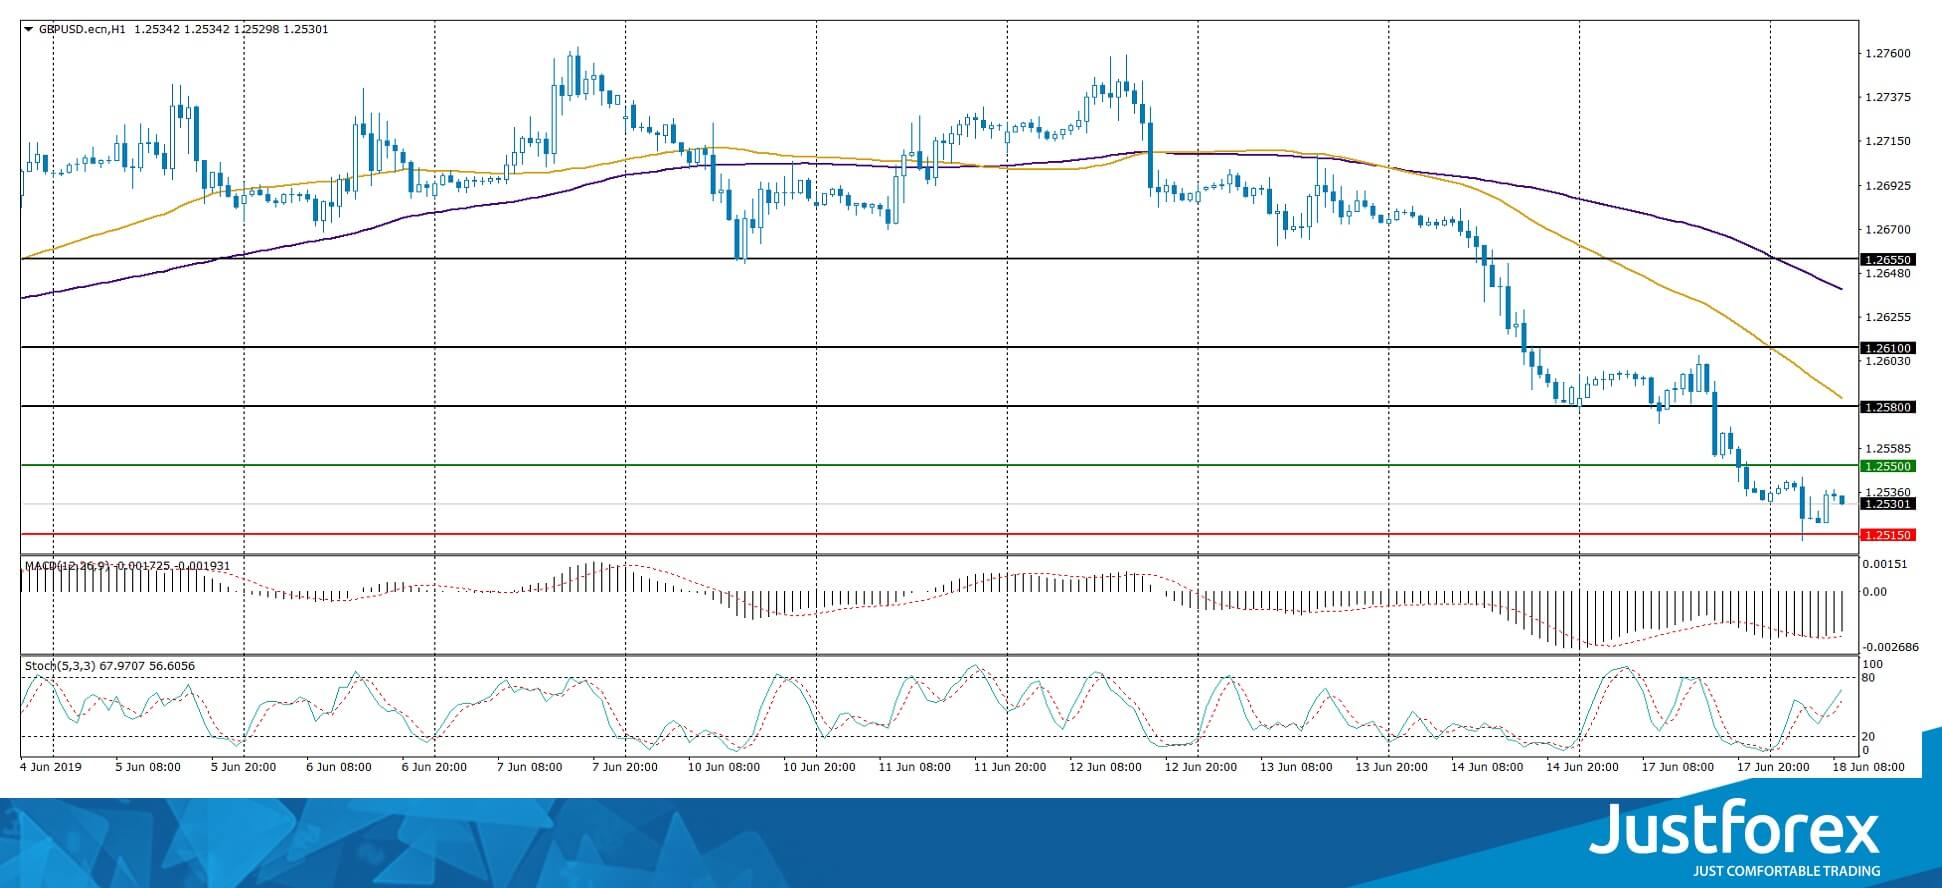Click the current price tag 1.25301
The image size is (1942, 888).
(x=1887, y=504)
